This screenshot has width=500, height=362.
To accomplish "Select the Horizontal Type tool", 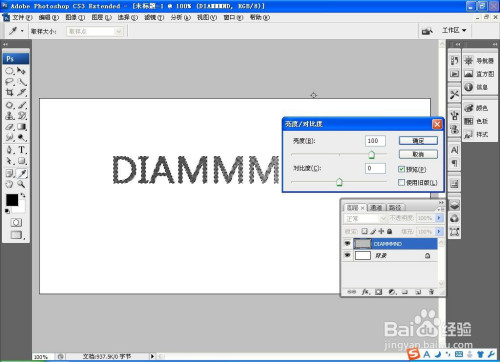I will [22, 150].
